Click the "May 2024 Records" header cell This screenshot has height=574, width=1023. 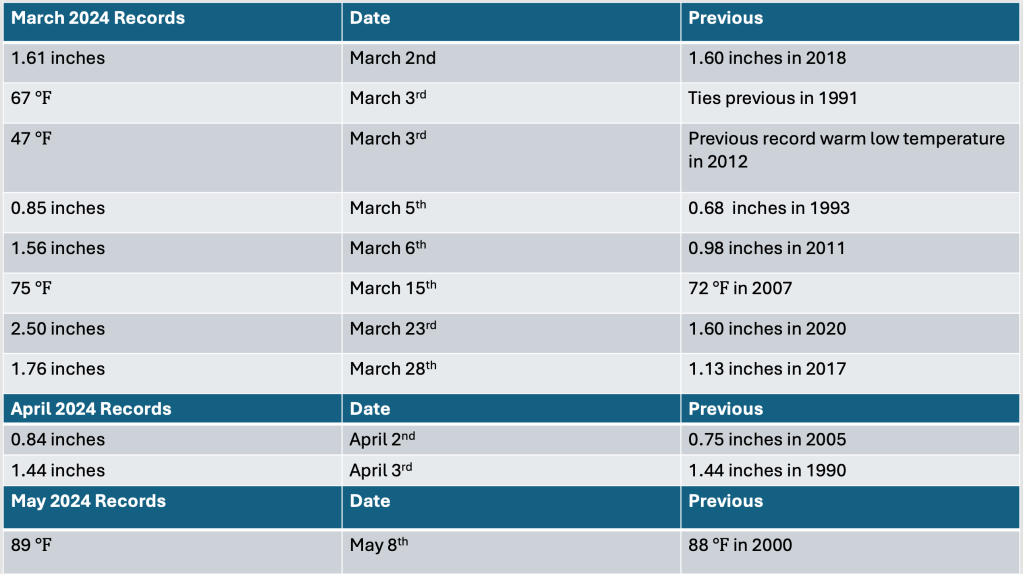point(88,501)
